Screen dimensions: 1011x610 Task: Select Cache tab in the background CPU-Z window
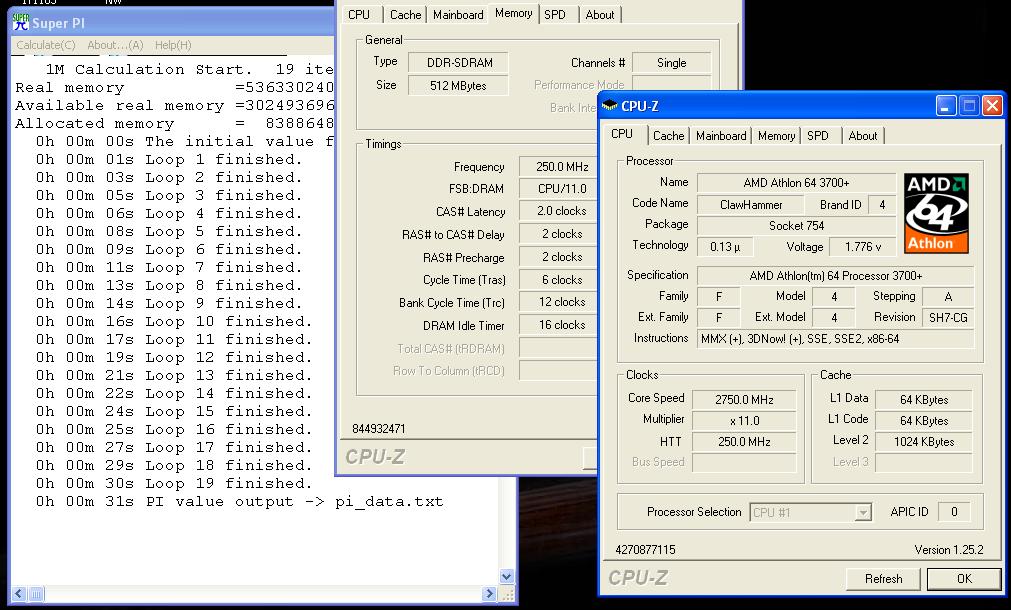click(406, 14)
